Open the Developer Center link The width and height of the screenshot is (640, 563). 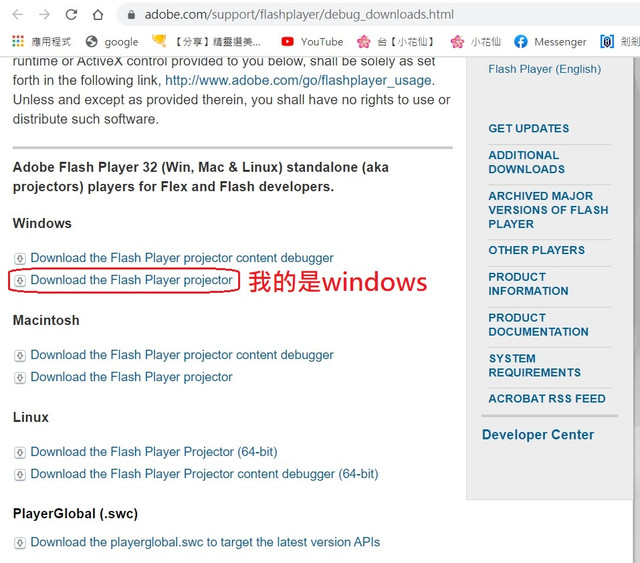(x=538, y=435)
